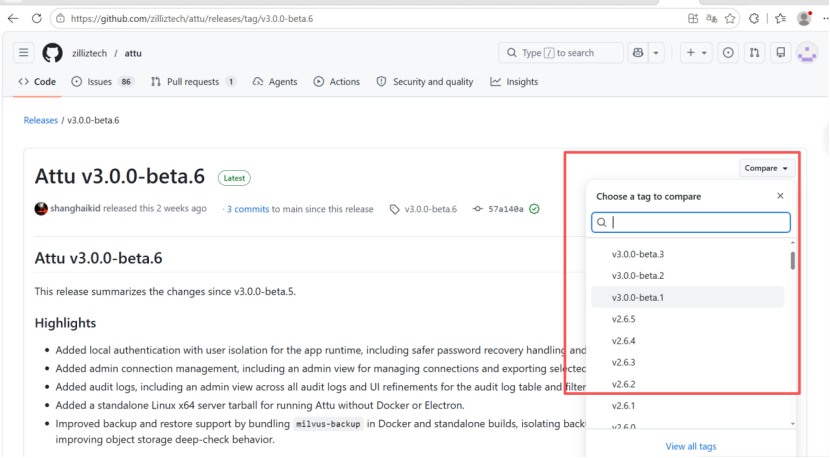
Task: Select tag v3.0.0-beta.3 from list
Action: tap(687, 254)
